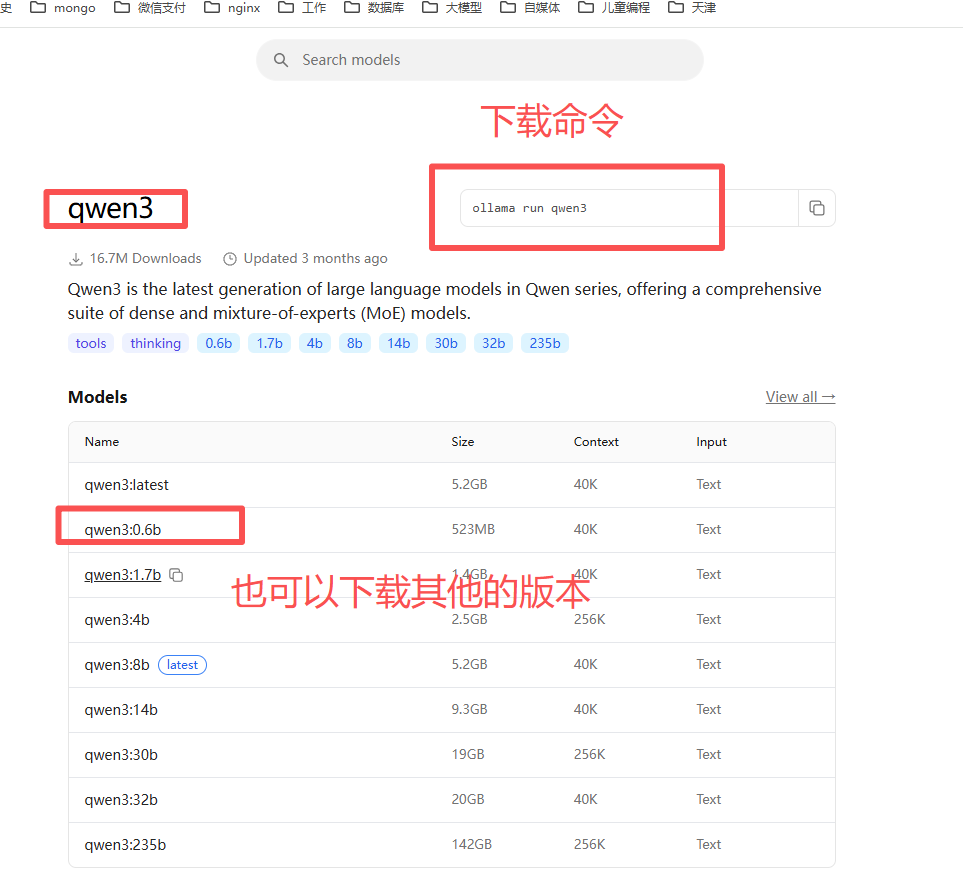The image size is (963, 885).
Task: Open the 工作 bookmark folder
Action: pos(302,8)
